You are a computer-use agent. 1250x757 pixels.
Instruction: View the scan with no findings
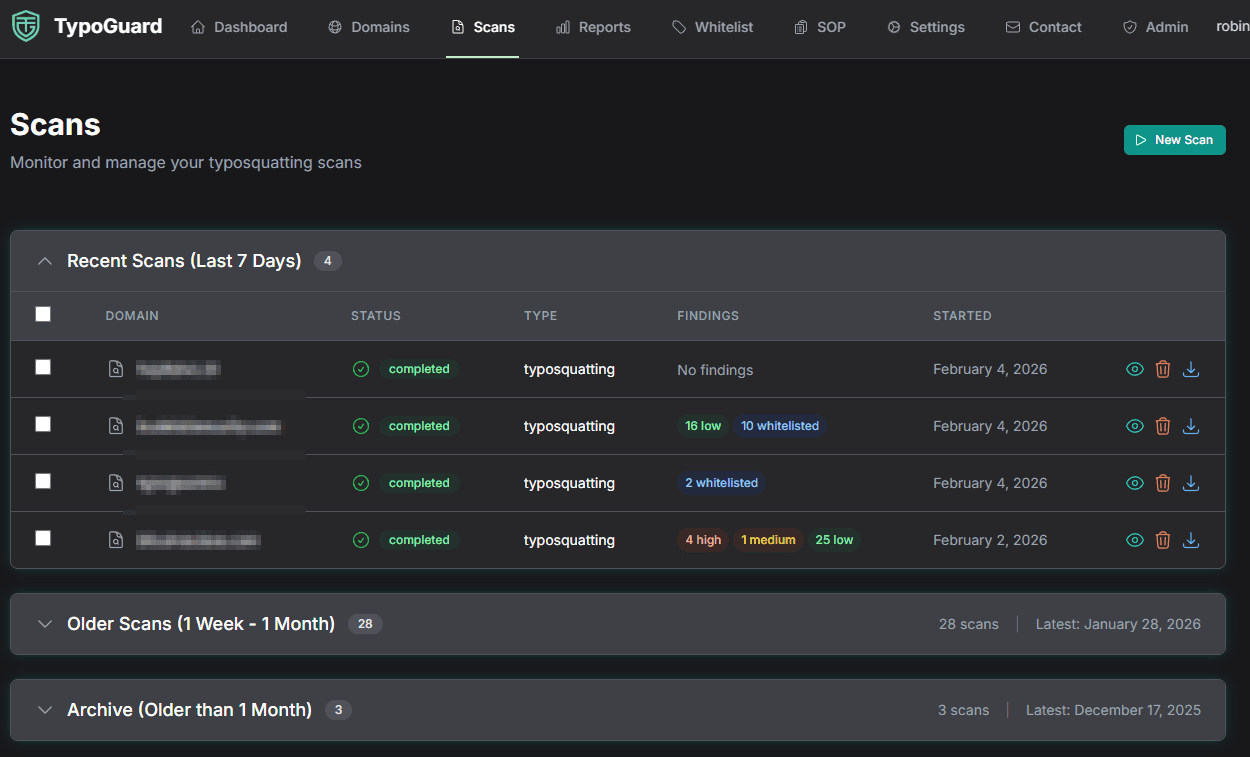point(1134,369)
